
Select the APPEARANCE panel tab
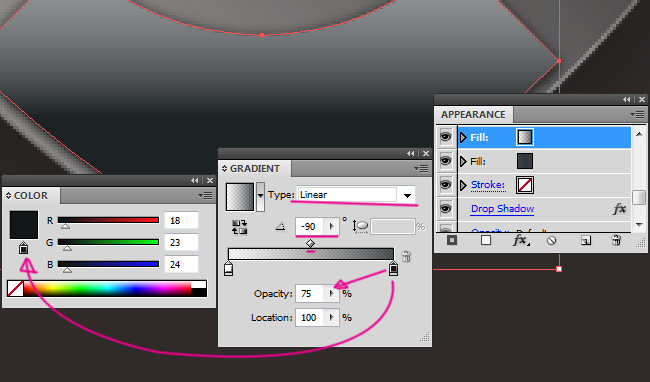(473, 114)
